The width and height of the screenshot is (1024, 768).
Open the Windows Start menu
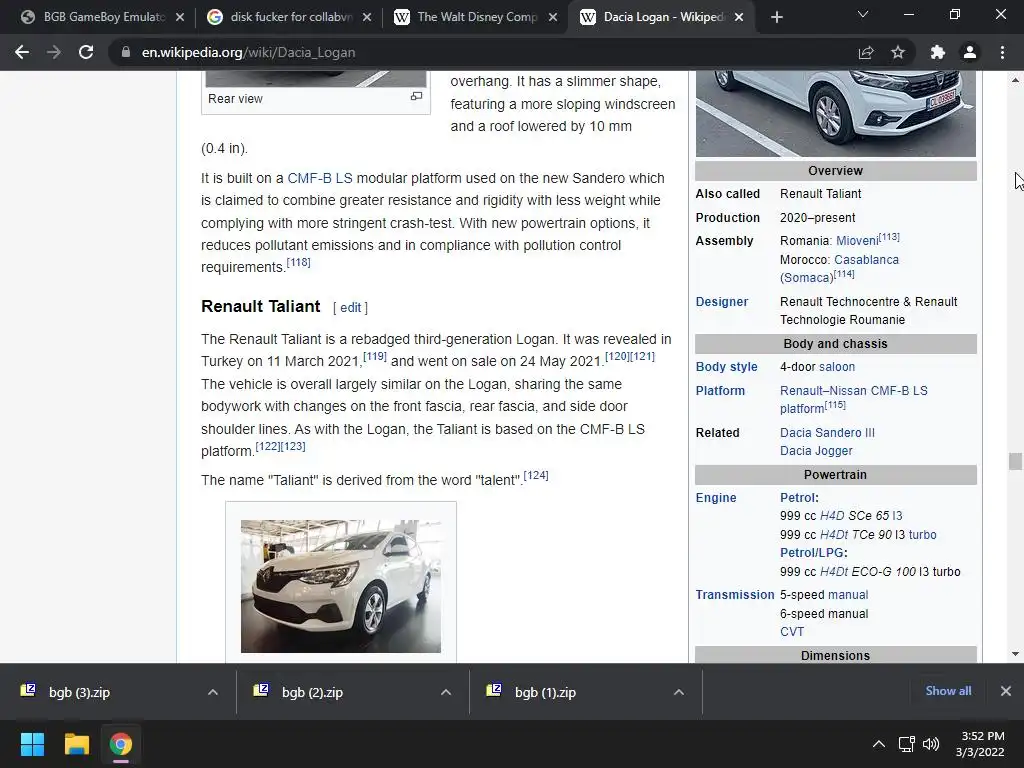[33, 744]
